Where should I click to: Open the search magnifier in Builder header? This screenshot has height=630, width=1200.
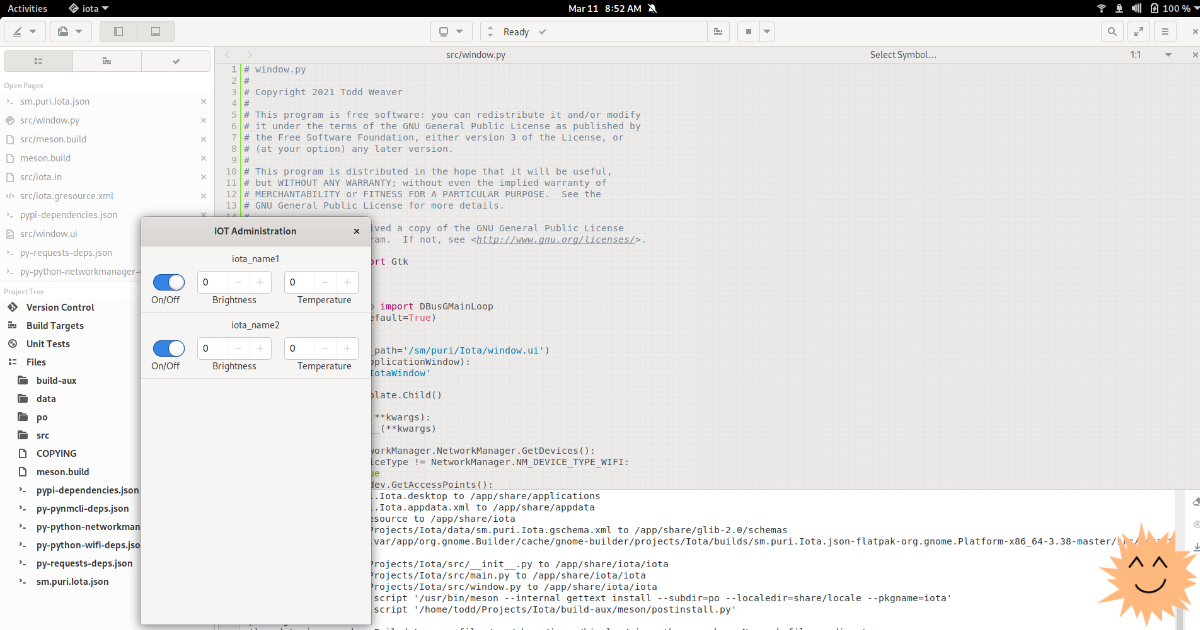[1113, 32]
